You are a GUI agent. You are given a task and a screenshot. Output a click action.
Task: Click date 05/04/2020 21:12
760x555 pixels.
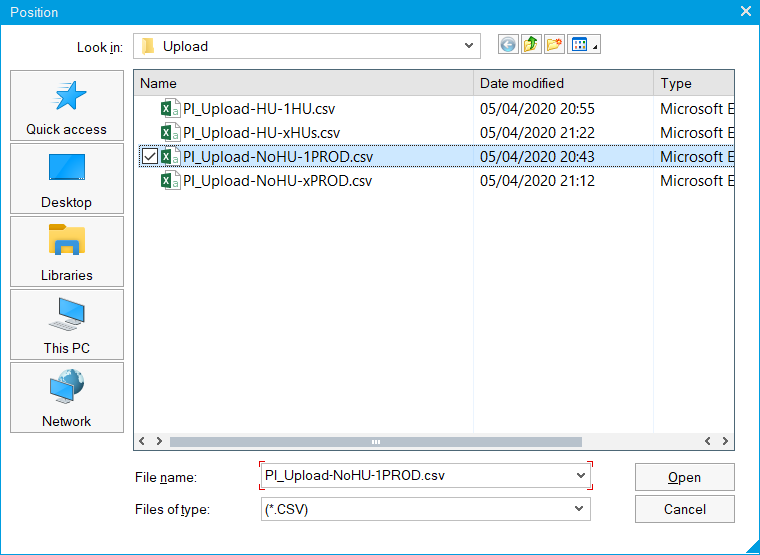coord(537,181)
